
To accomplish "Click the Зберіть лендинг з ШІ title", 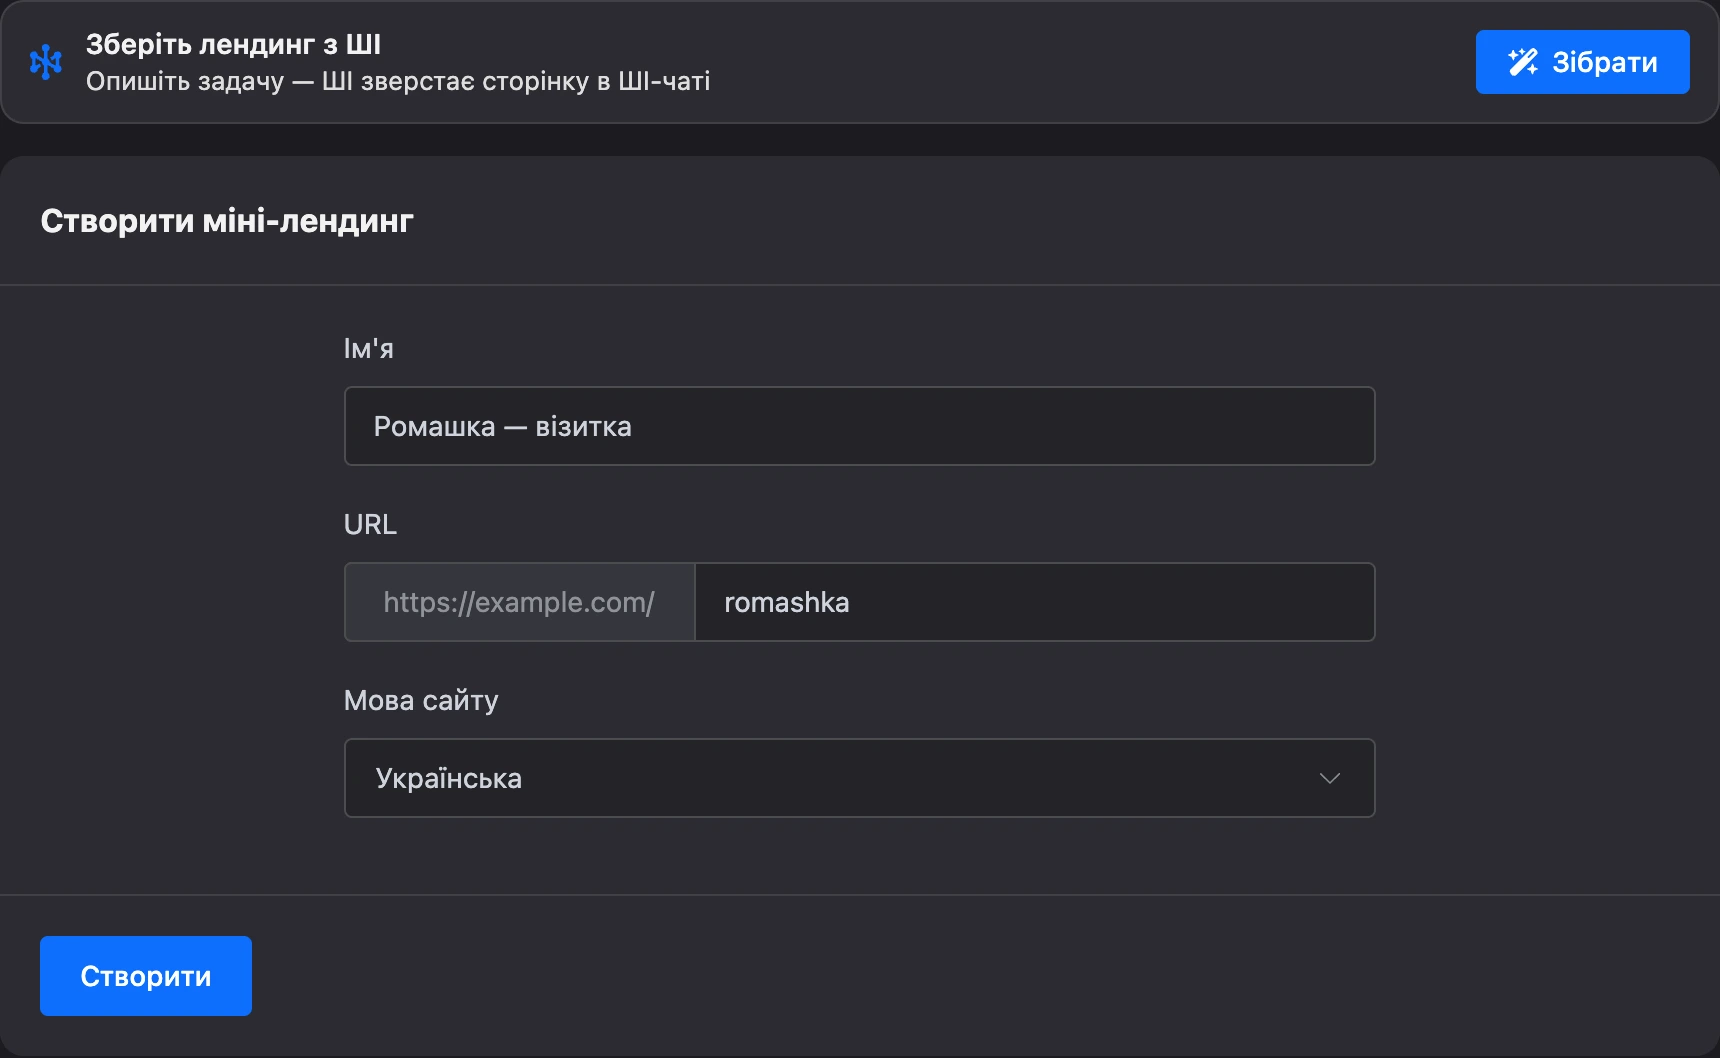I will pyautogui.click(x=233, y=44).
